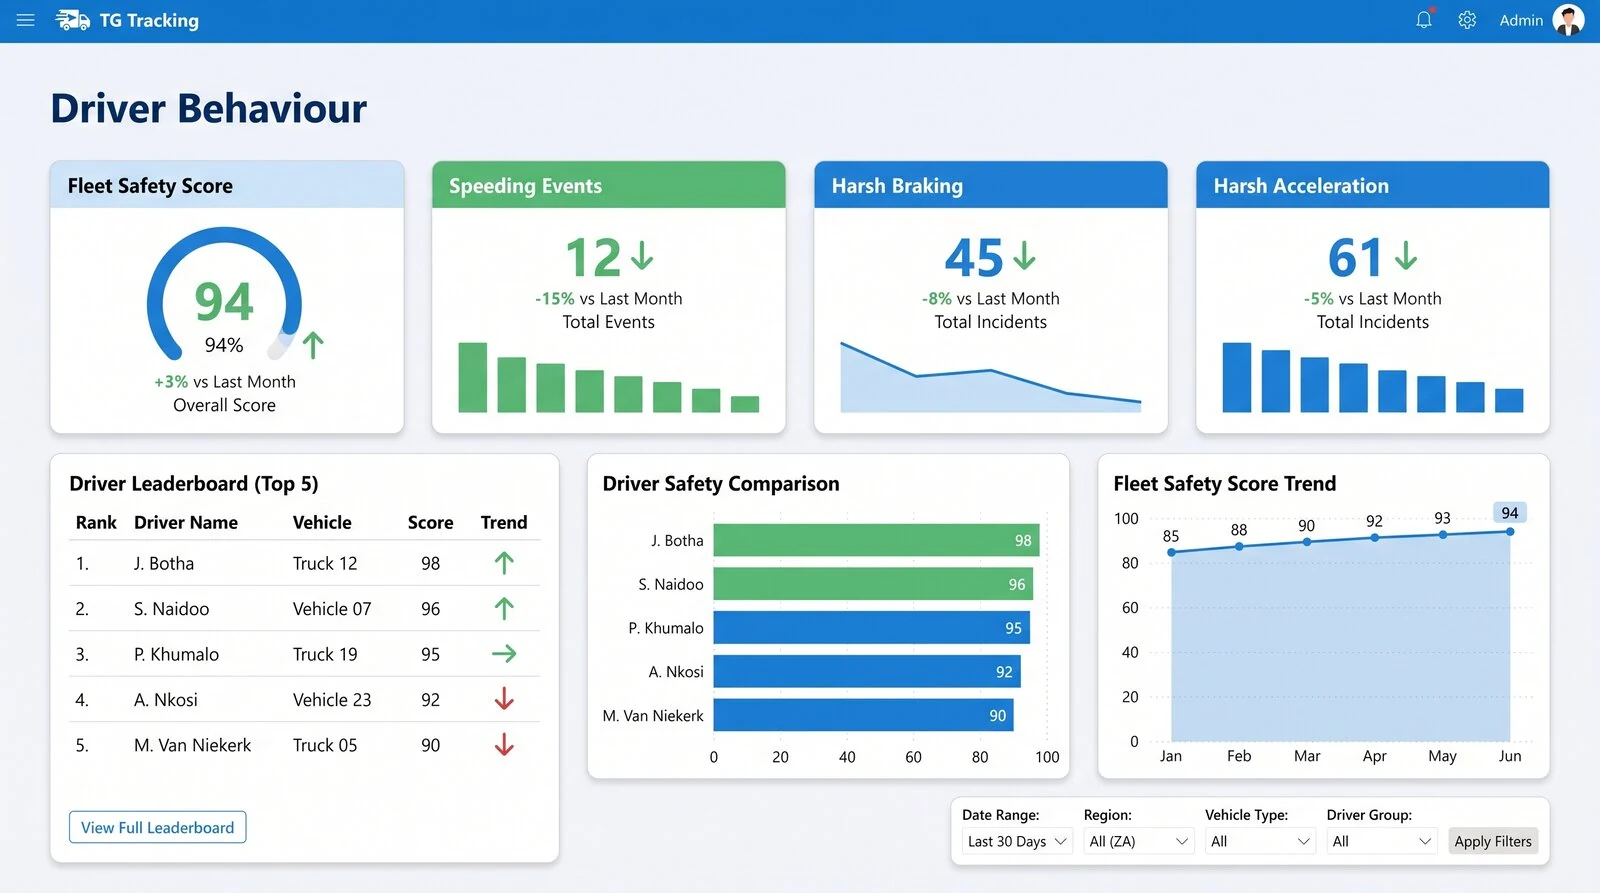Click J. Botha's upward trend arrow
1600x893 pixels.
coord(504,563)
